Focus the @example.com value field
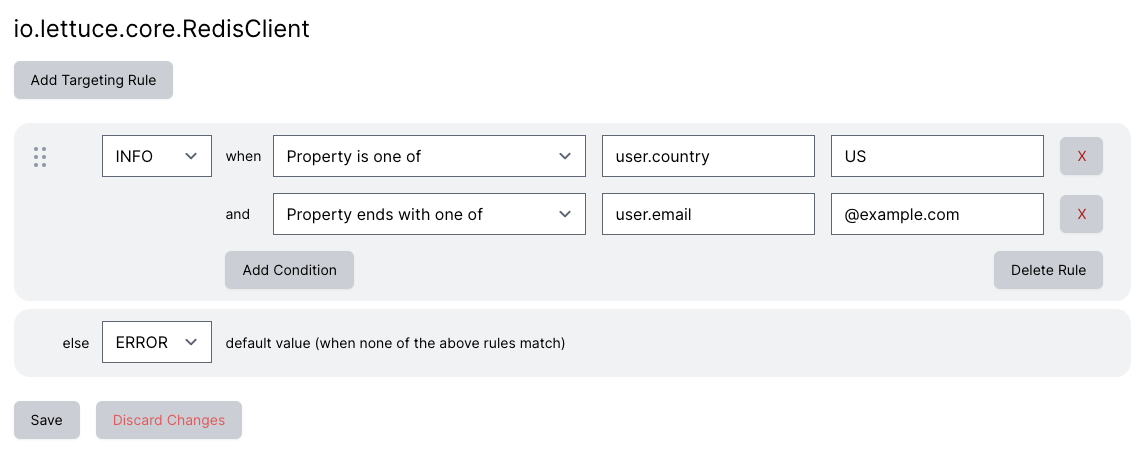The image size is (1146, 453). pyautogui.click(x=937, y=214)
